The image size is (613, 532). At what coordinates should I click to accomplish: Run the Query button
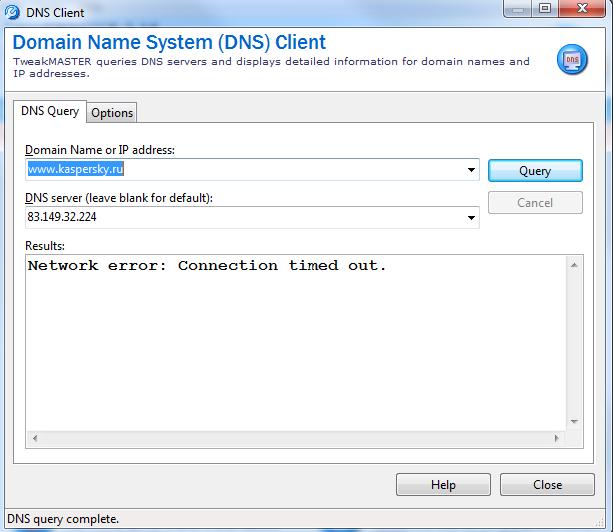pyautogui.click(x=535, y=170)
